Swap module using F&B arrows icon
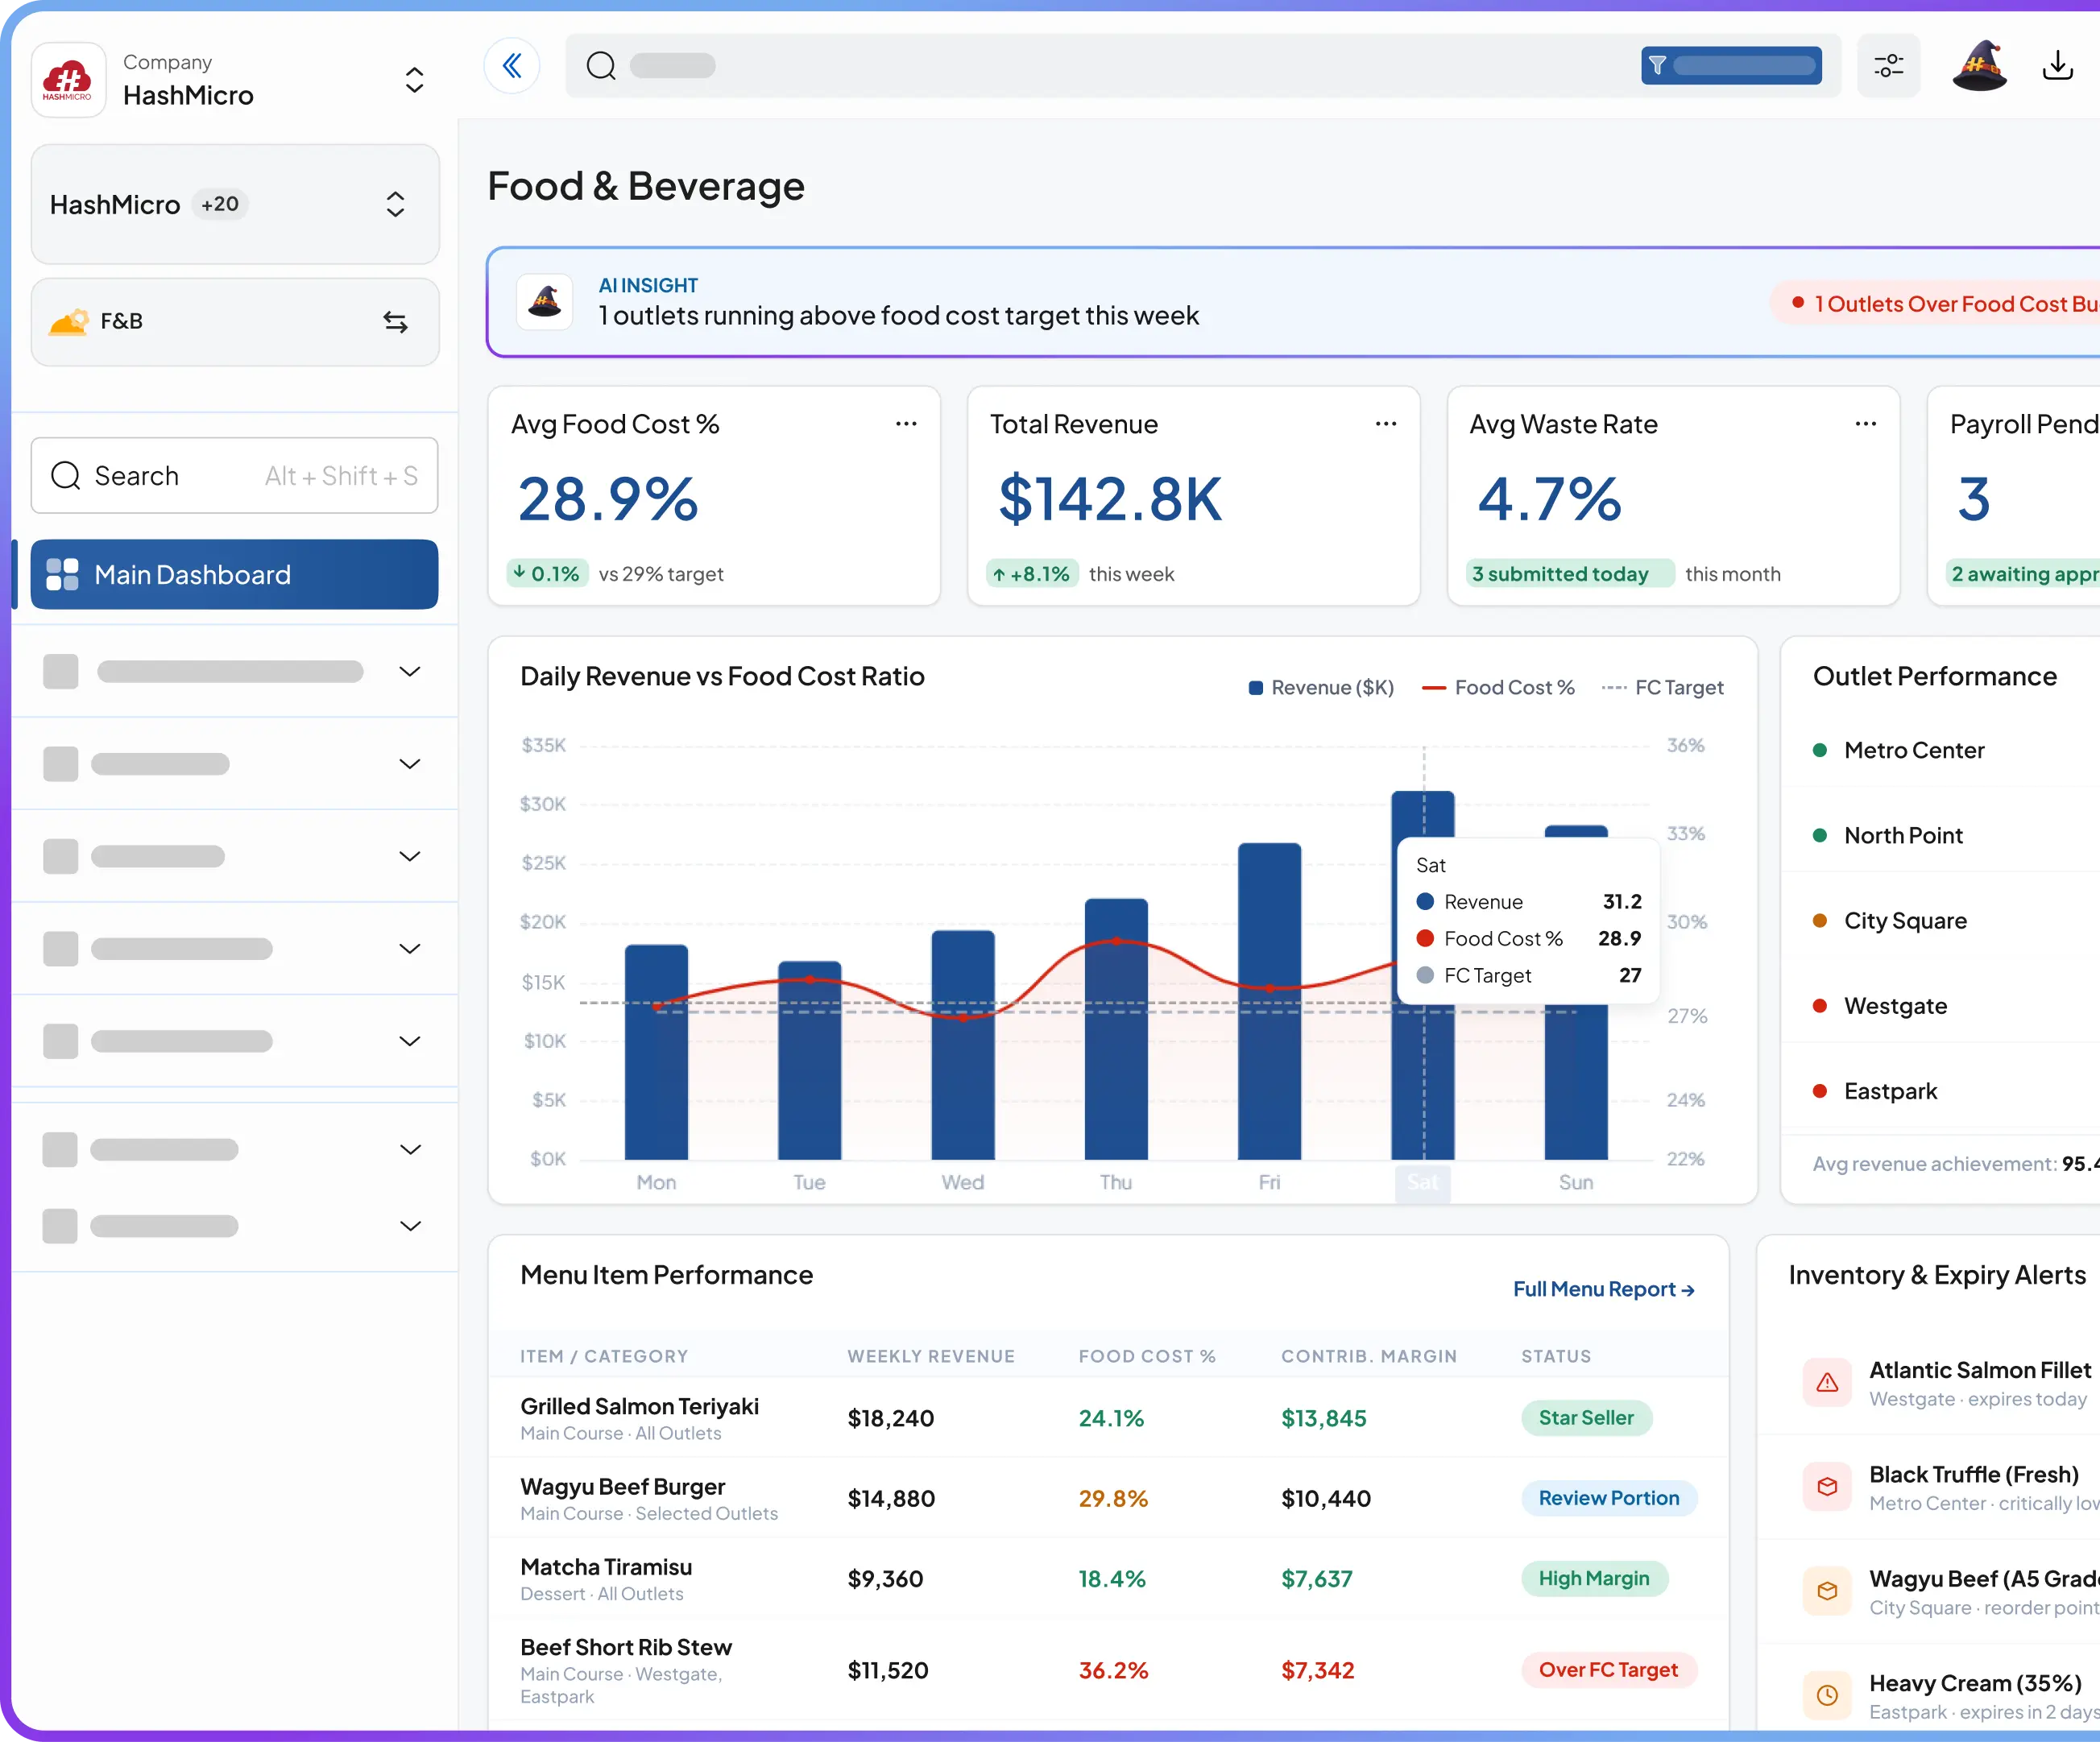 coord(395,322)
